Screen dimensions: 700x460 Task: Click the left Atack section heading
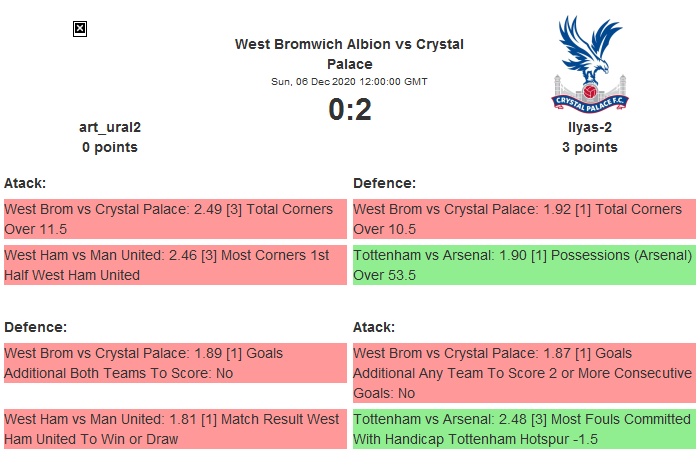25,183
